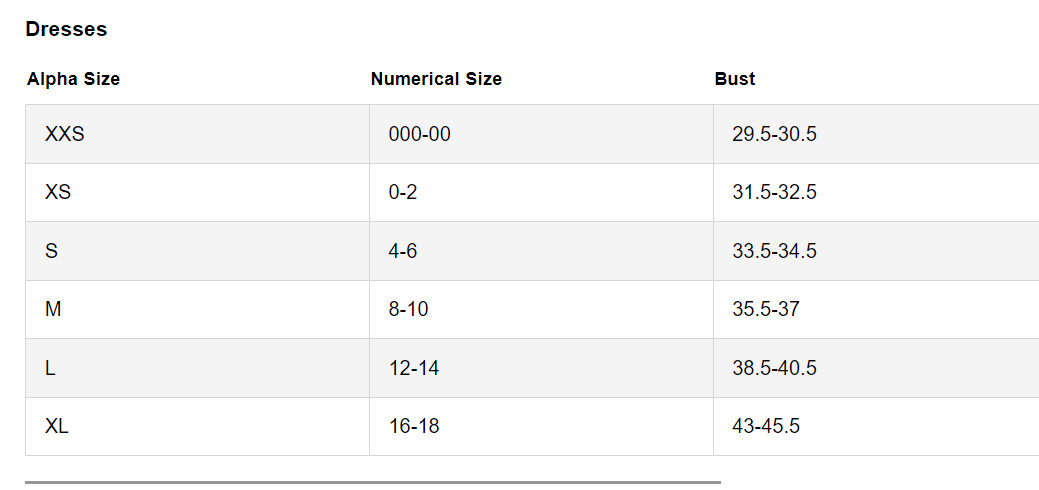This screenshot has height=490, width=1039.
Task: Click the M alpha size cell
Action: (x=197, y=310)
